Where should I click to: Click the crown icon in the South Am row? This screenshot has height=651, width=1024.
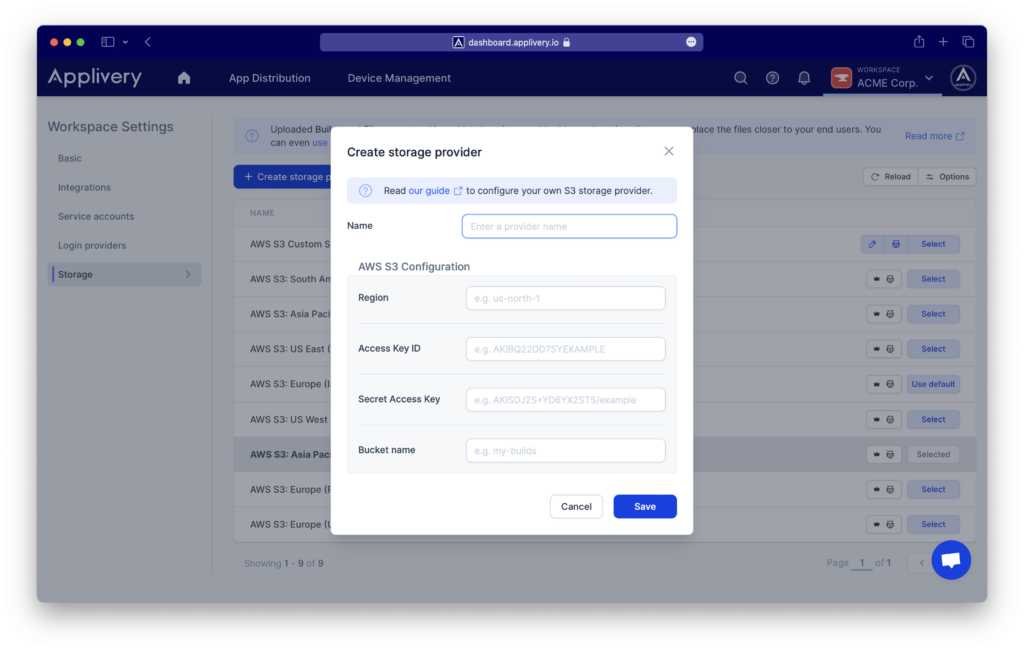[x=876, y=279]
